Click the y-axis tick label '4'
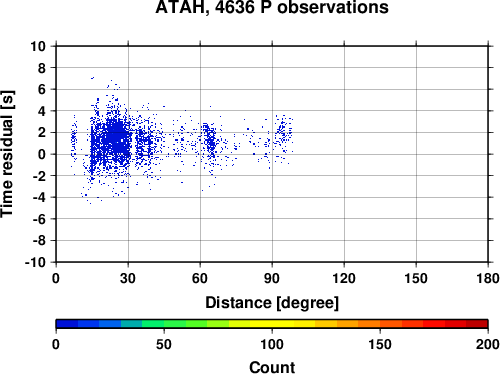The height and width of the screenshot is (374, 500). 42,111
